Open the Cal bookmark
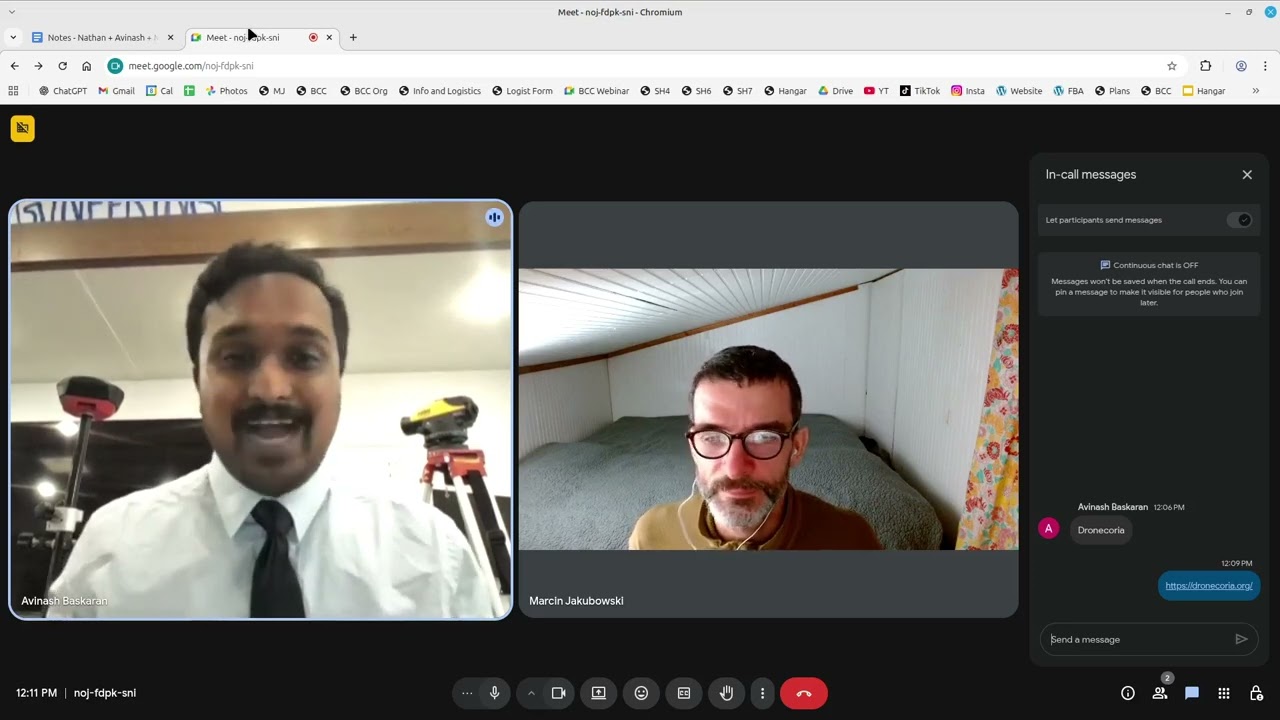The height and width of the screenshot is (720, 1280). (159, 91)
